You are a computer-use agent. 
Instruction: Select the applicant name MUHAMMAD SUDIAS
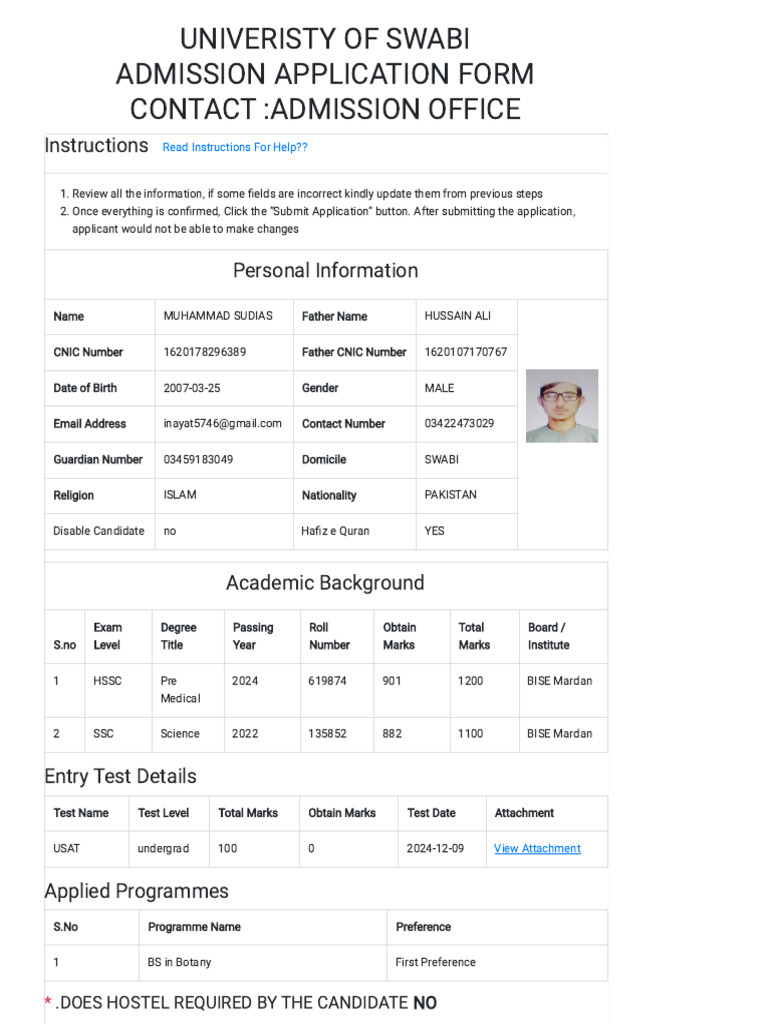218,316
